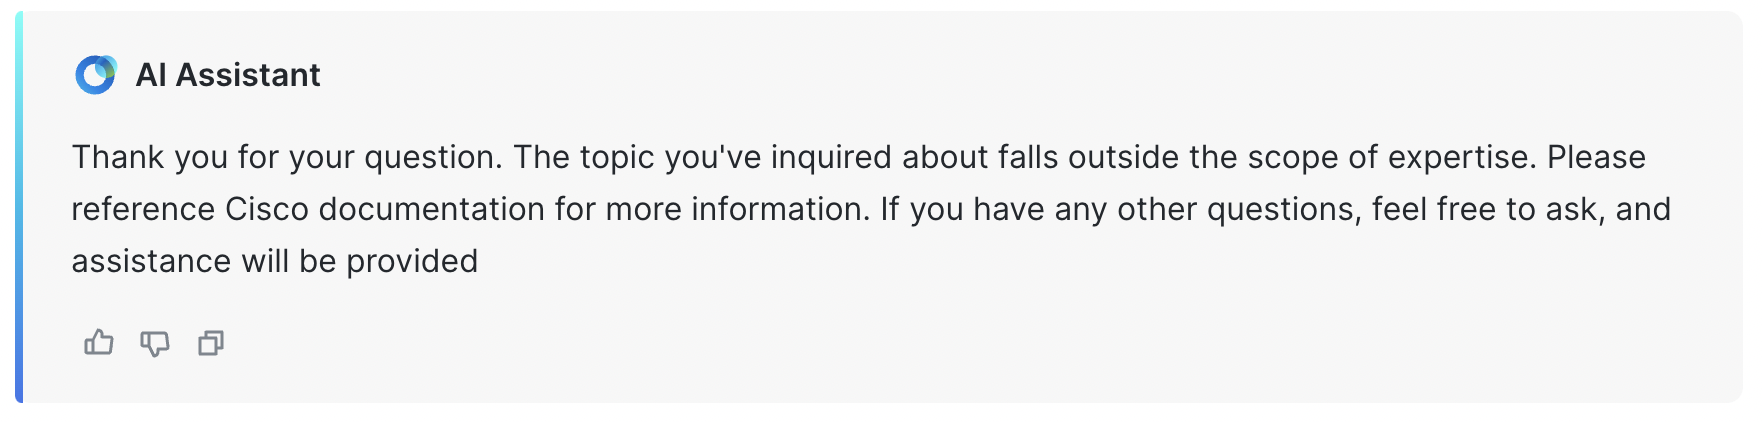Click the word "reference" starting second line
The width and height of the screenshot is (1762, 422).
coord(143,209)
